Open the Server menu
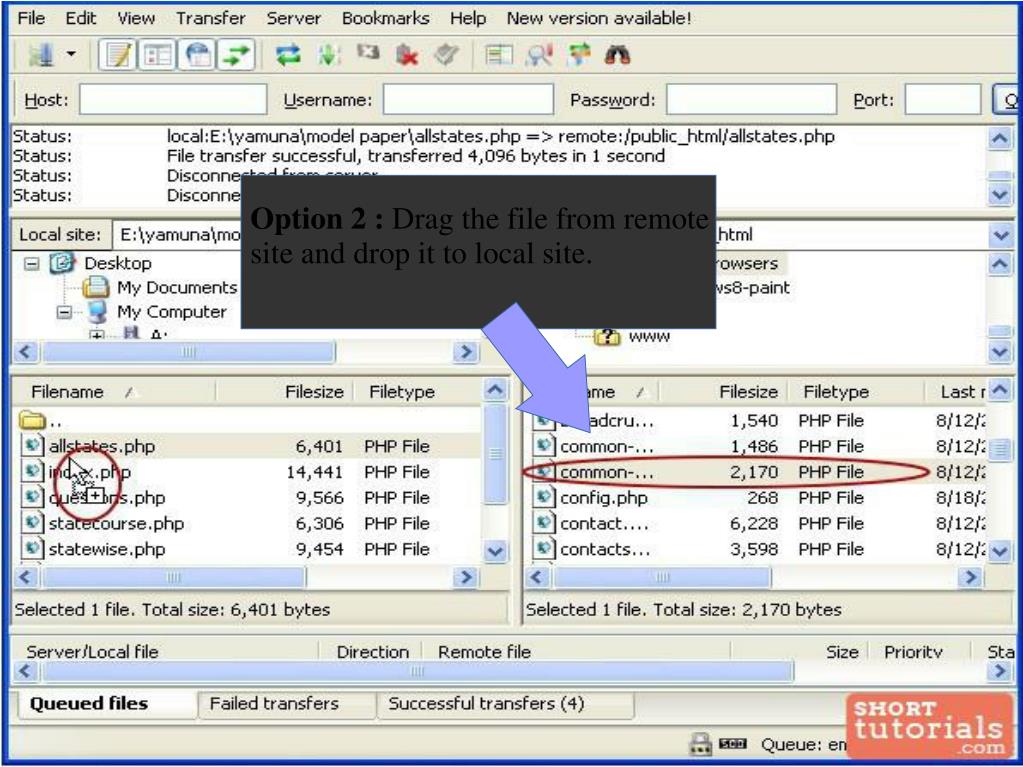 tap(293, 18)
